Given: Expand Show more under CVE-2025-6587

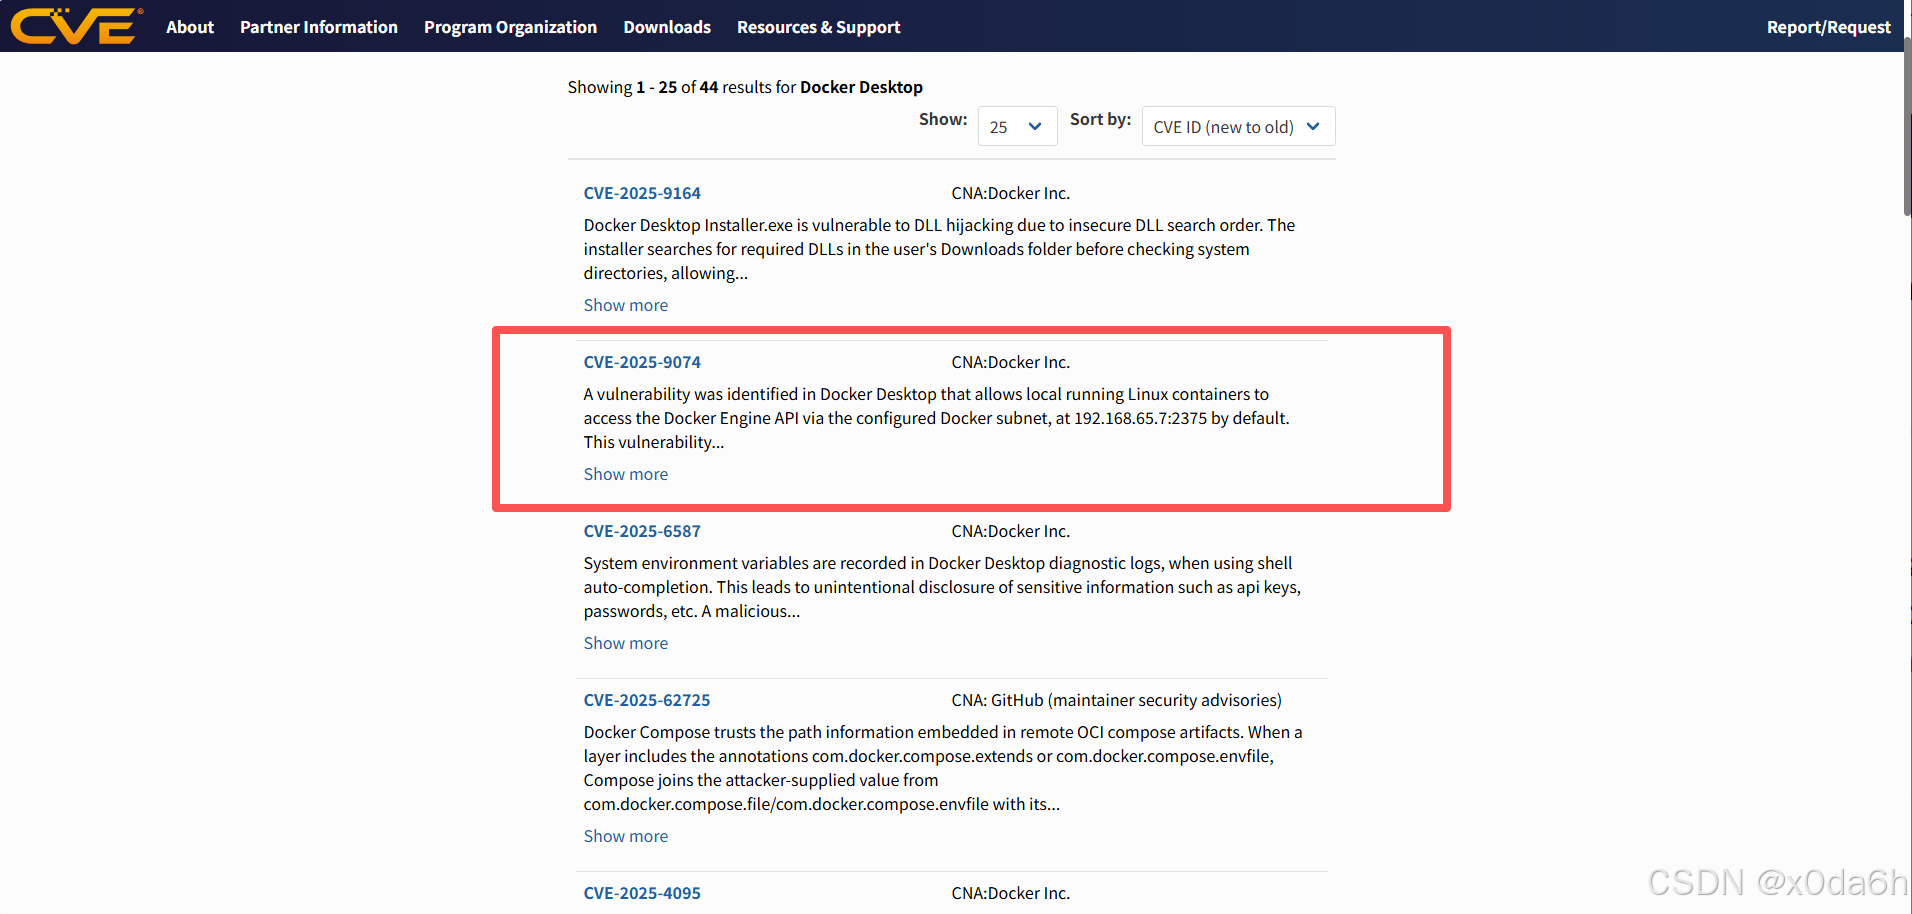Looking at the screenshot, I should (626, 643).
